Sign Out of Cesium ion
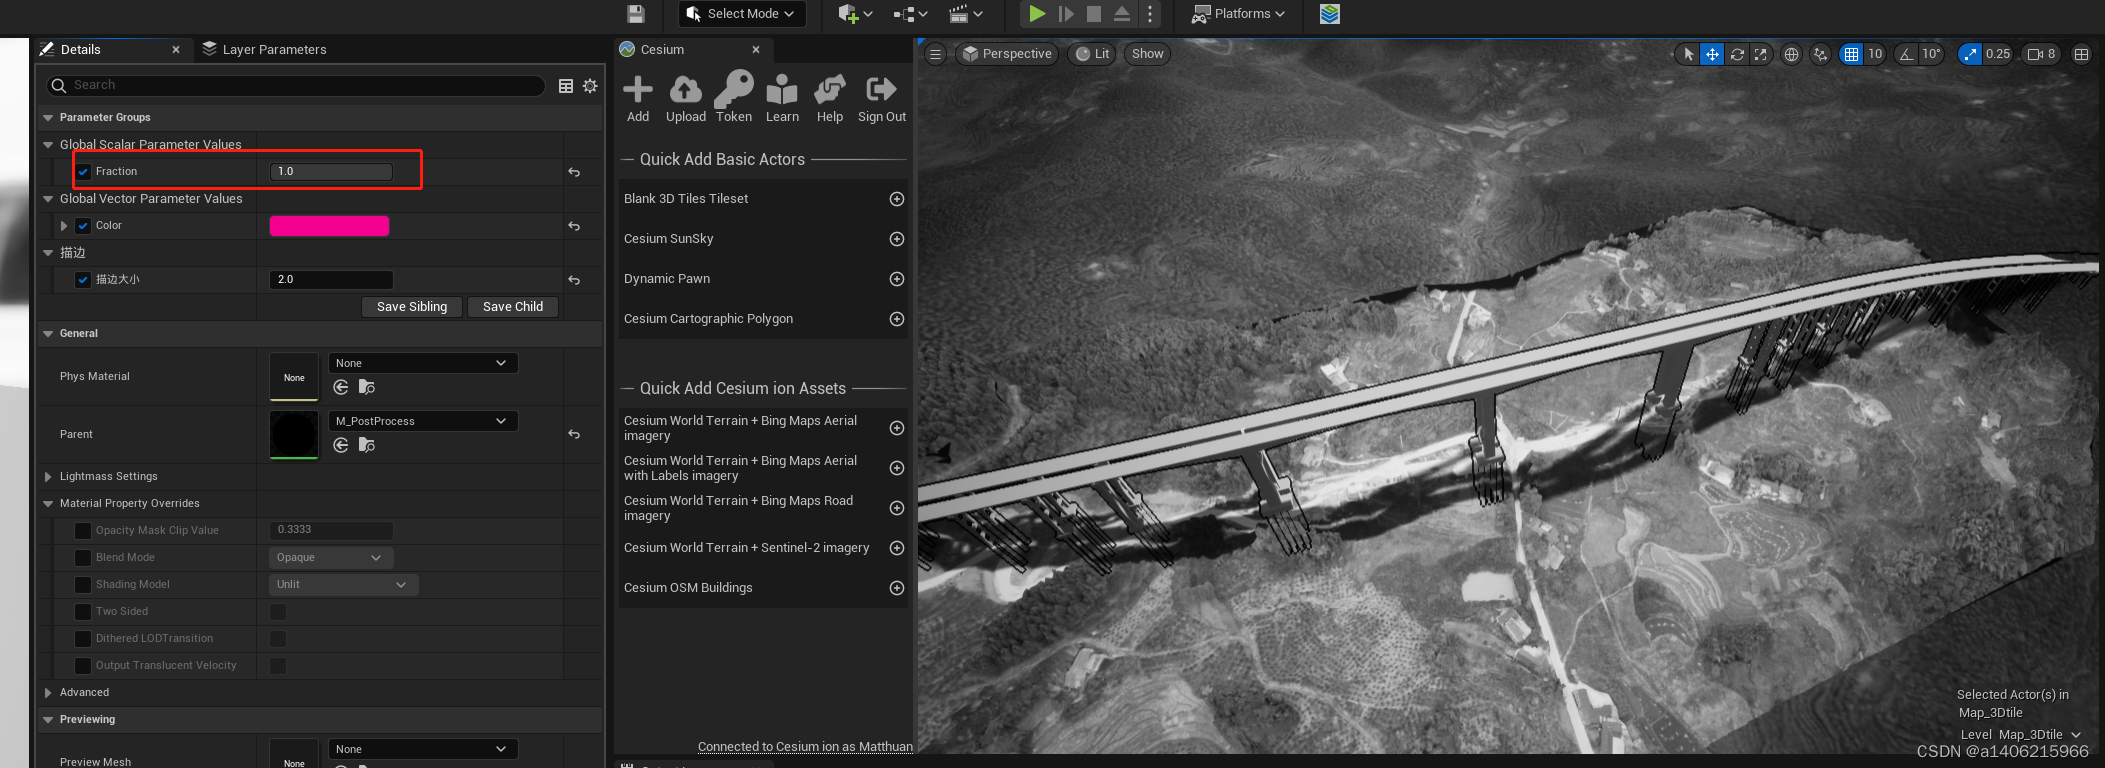This screenshot has height=768, width=2105. pos(882,98)
